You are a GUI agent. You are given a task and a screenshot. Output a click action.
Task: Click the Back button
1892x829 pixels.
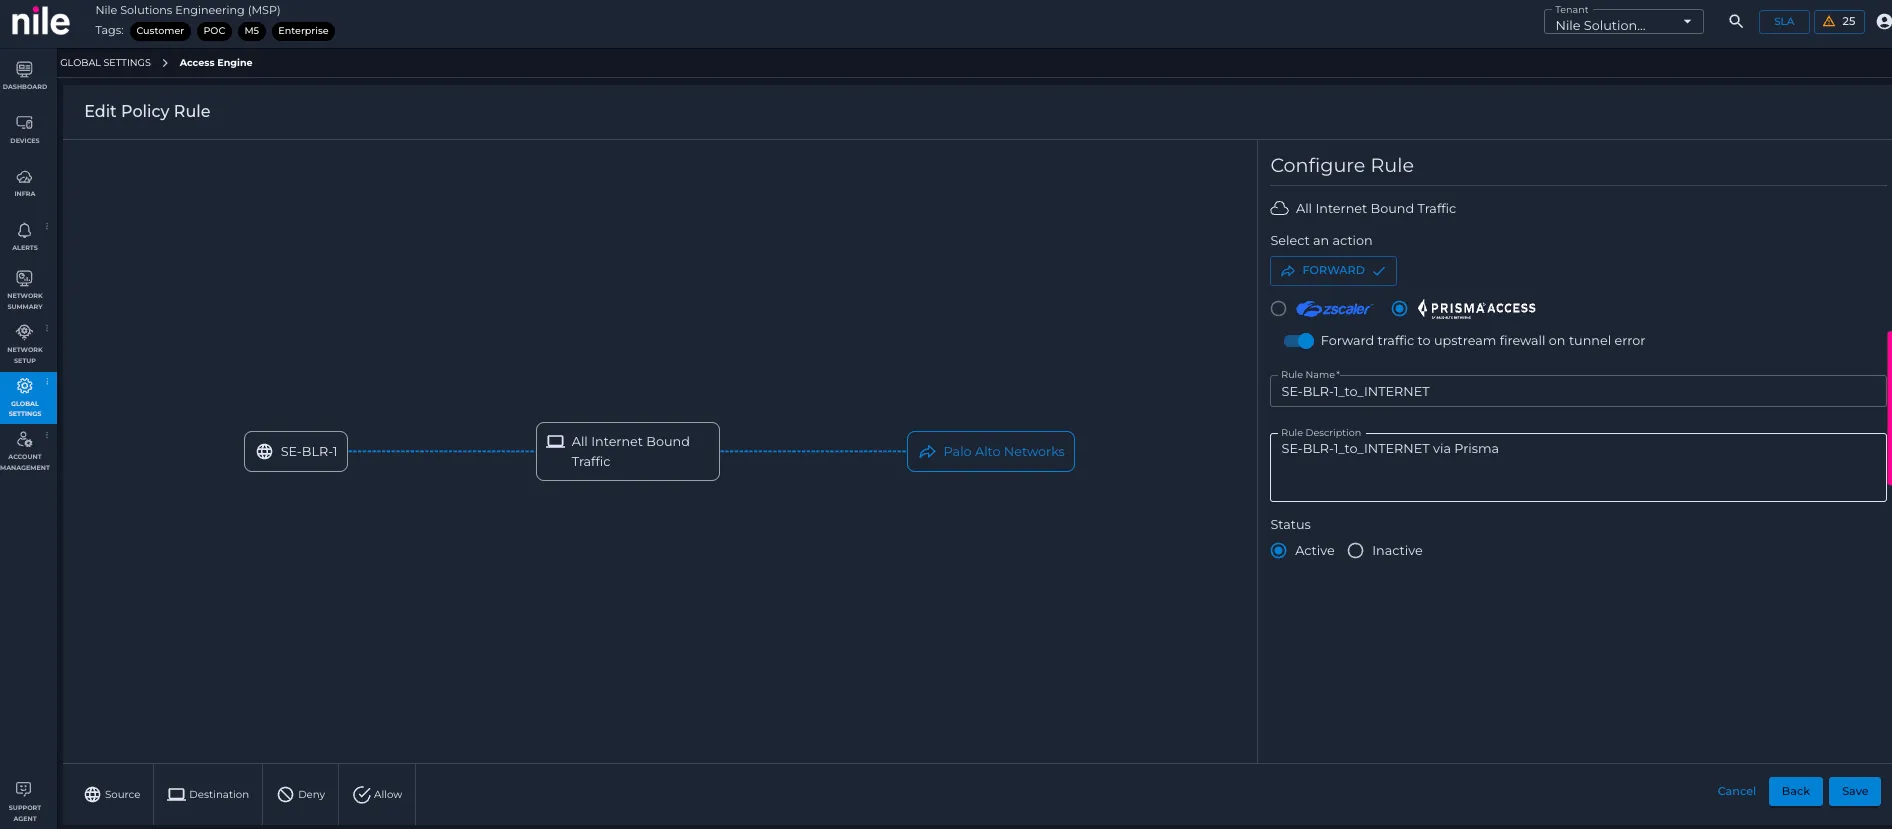tap(1796, 791)
